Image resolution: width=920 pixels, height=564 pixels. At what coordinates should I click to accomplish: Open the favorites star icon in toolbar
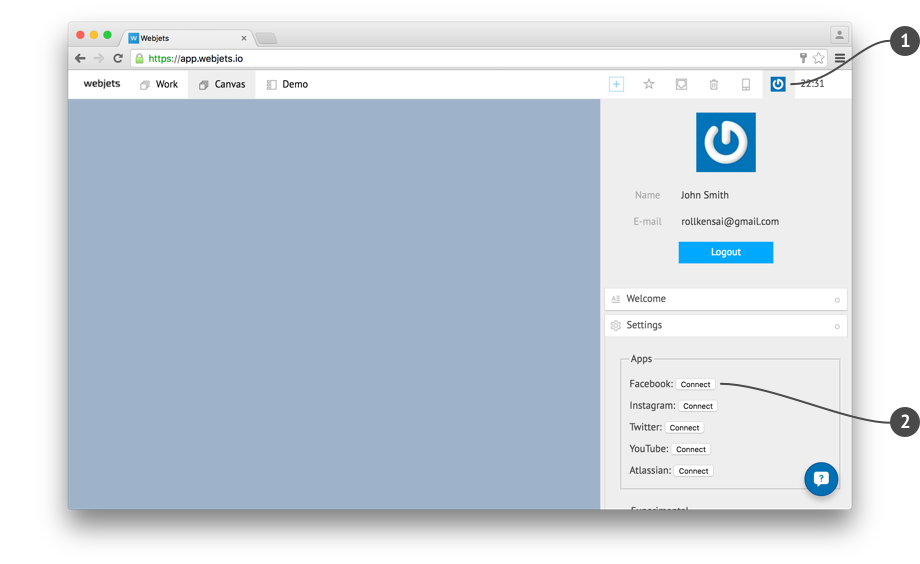pos(648,84)
